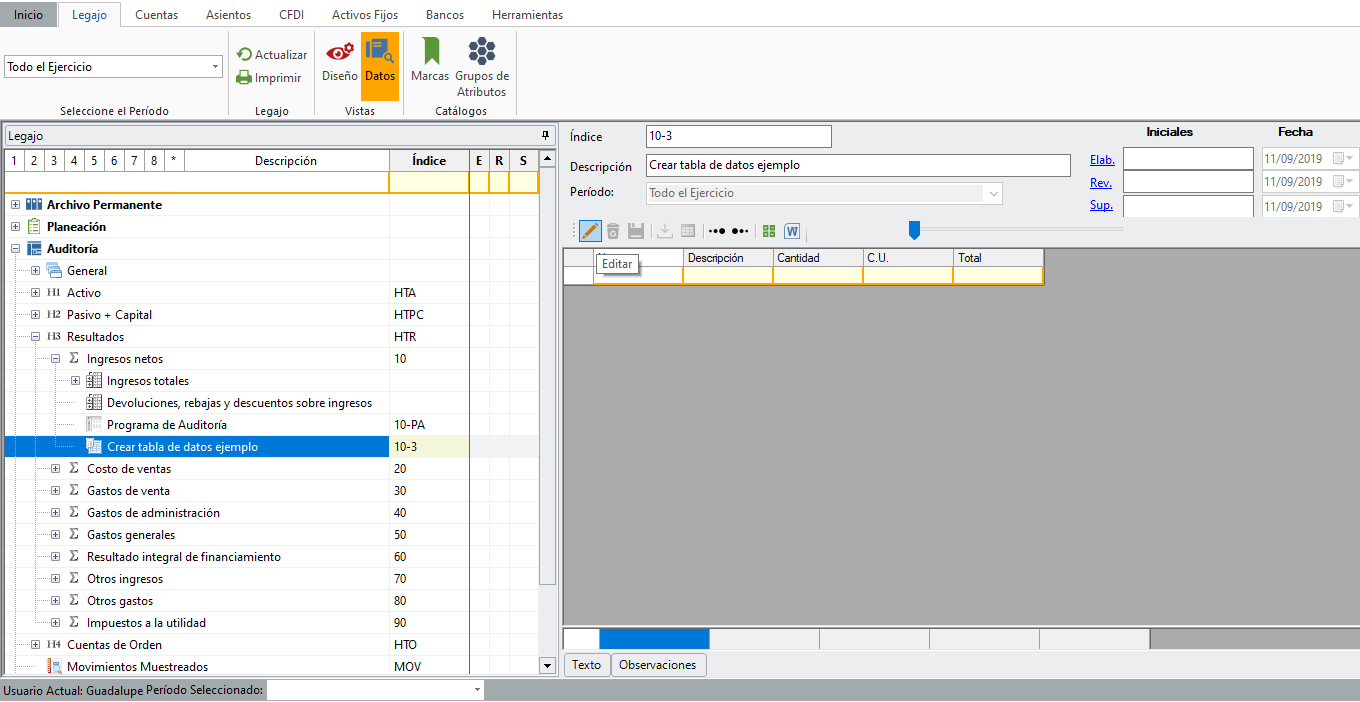
Task: Expand the Costo de ventas node
Action: (55, 469)
